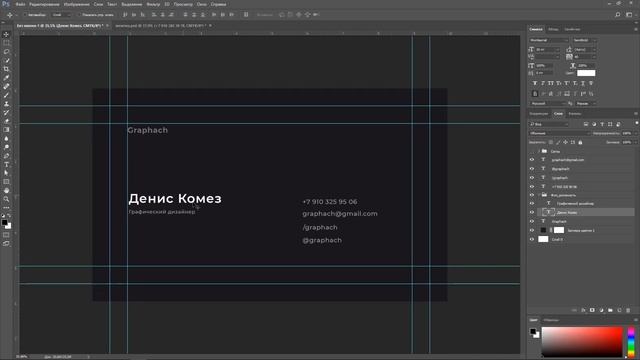Open the layer filter kind dropdown
640x360 pixels.
click(549, 124)
